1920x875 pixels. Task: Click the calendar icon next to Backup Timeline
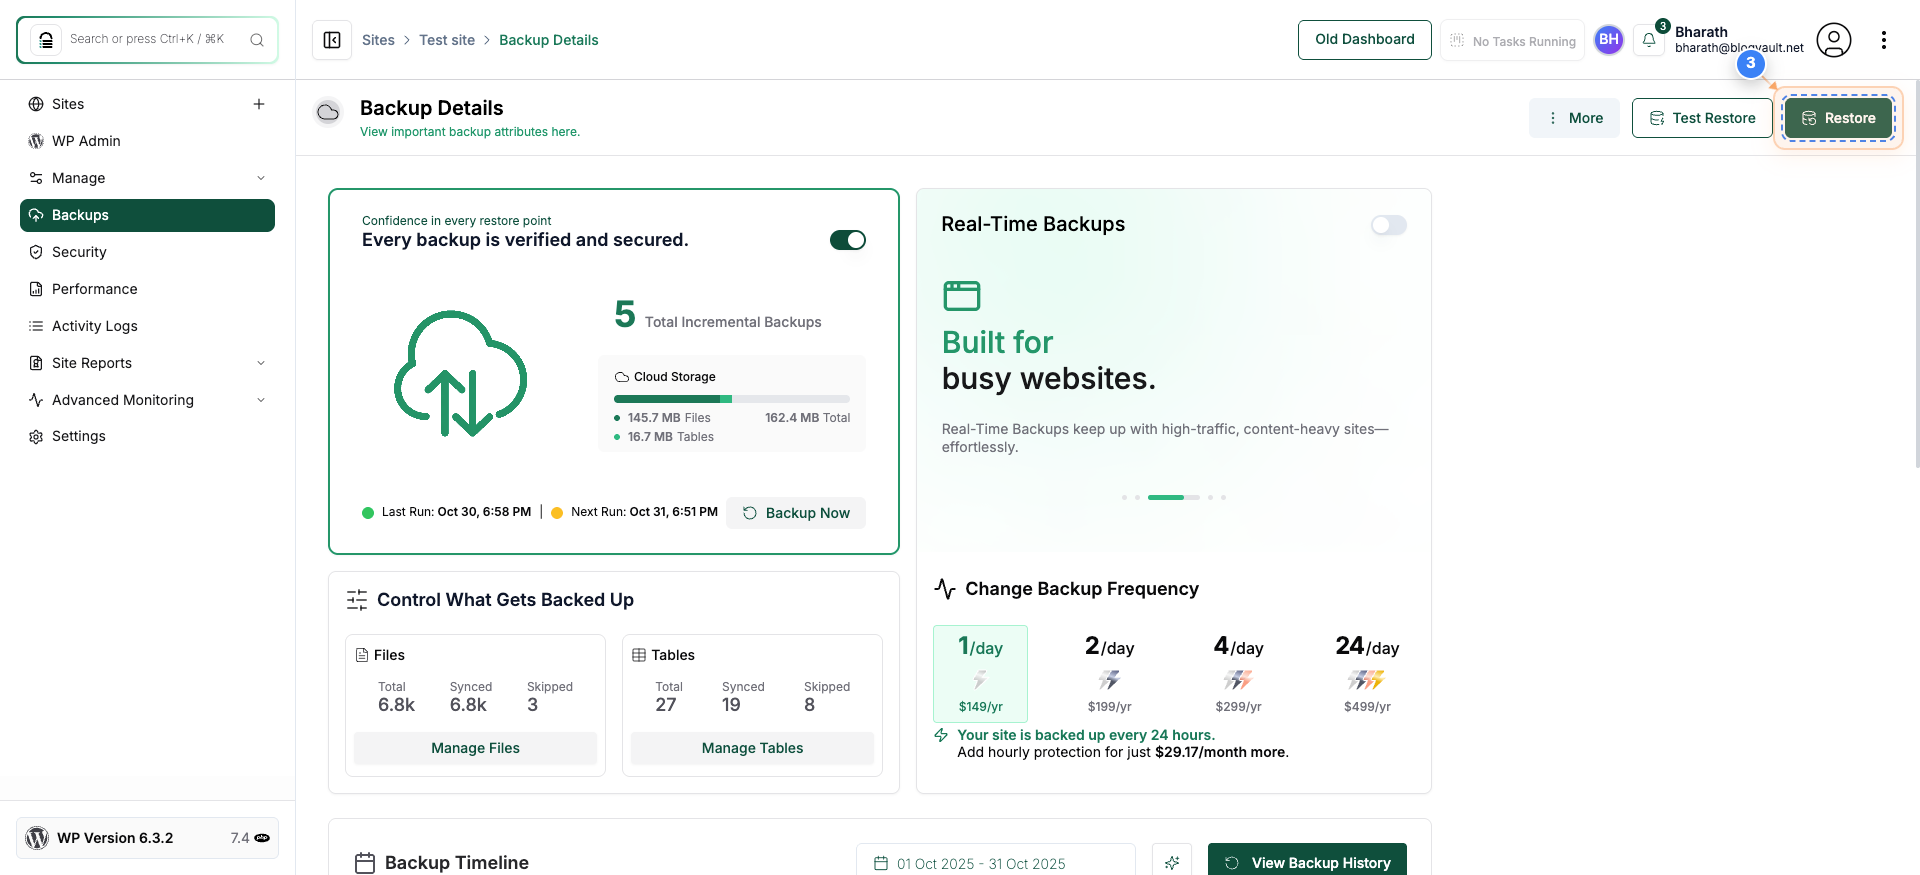(x=365, y=863)
